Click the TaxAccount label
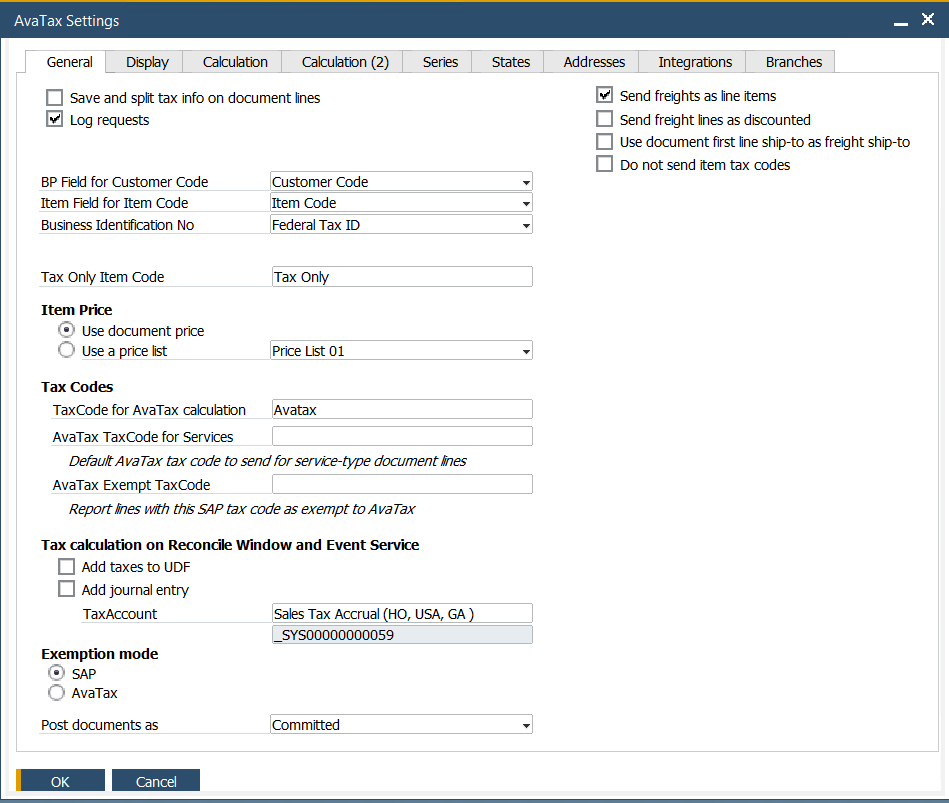This screenshot has width=949, height=803. tap(120, 614)
